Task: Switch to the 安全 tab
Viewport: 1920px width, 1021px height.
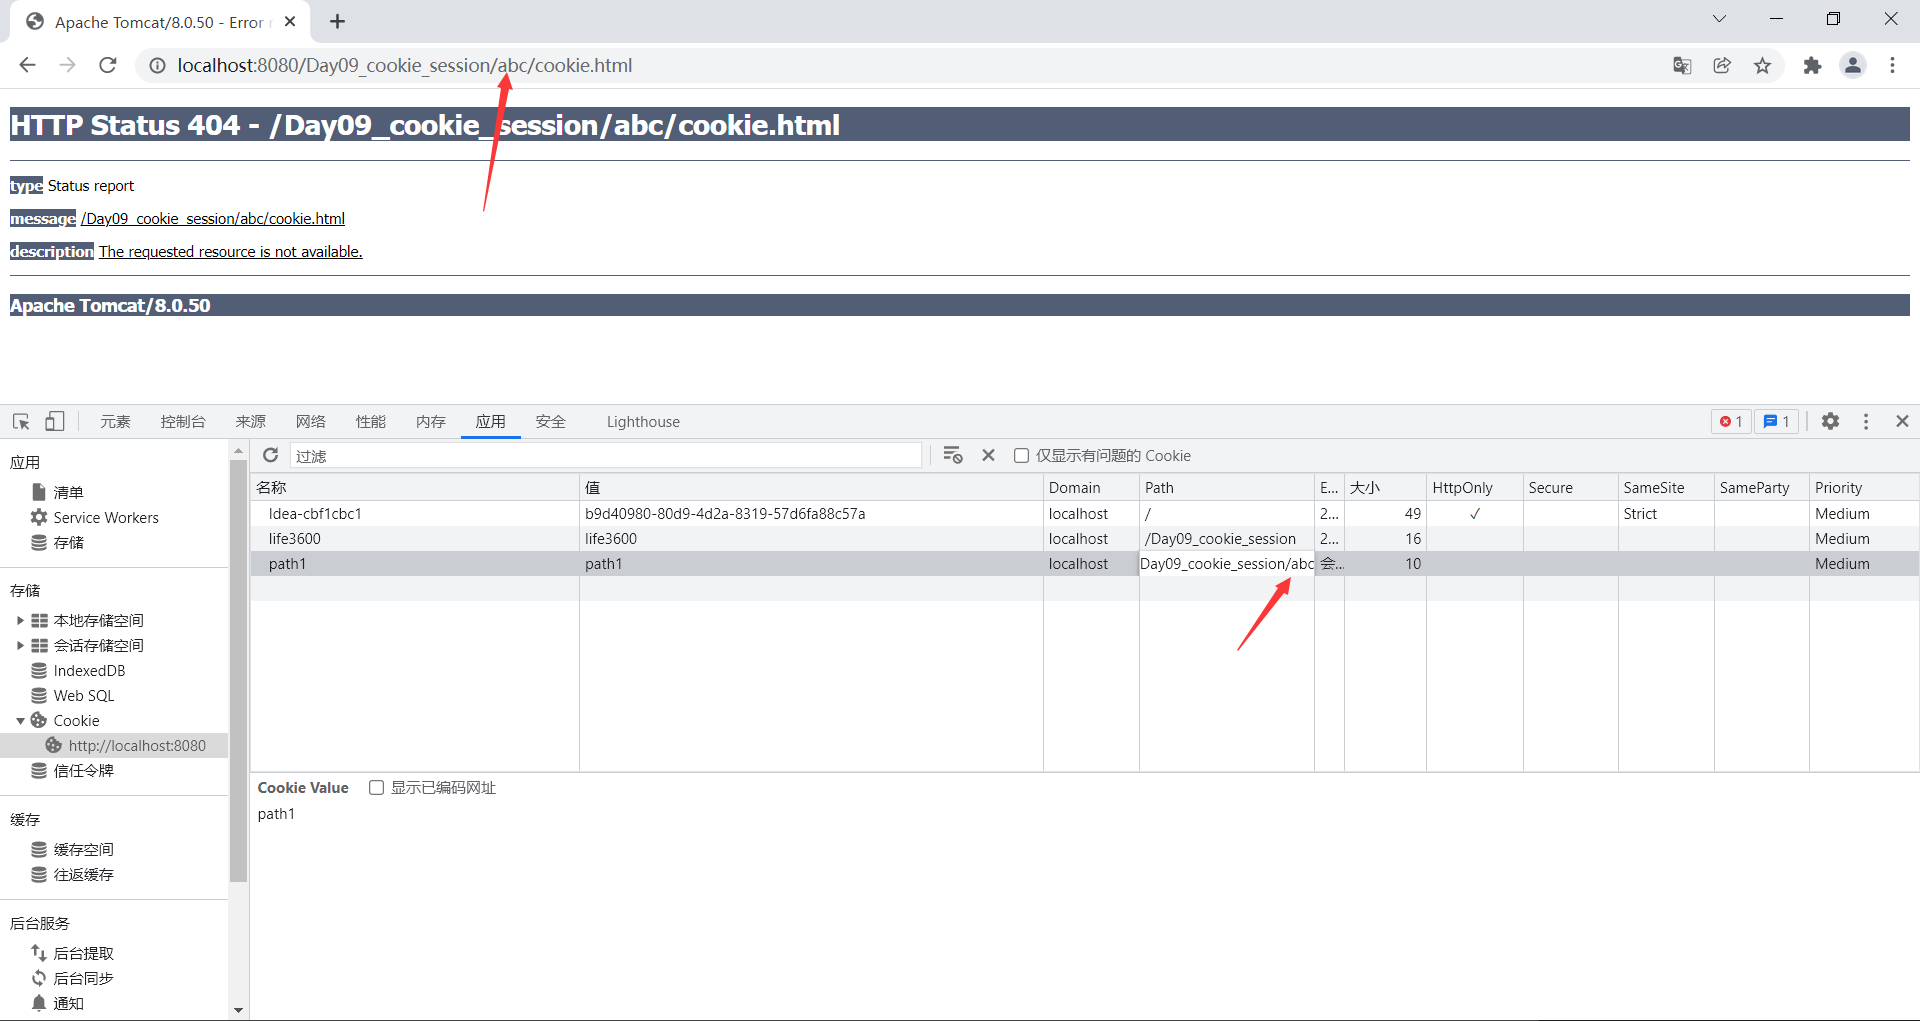Action: (551, 421)
